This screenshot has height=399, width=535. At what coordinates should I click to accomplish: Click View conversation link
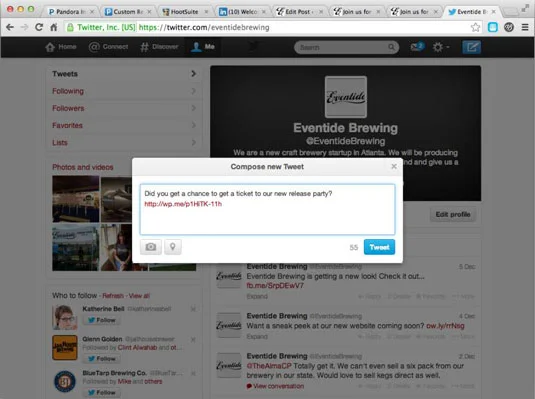[275, 386]
